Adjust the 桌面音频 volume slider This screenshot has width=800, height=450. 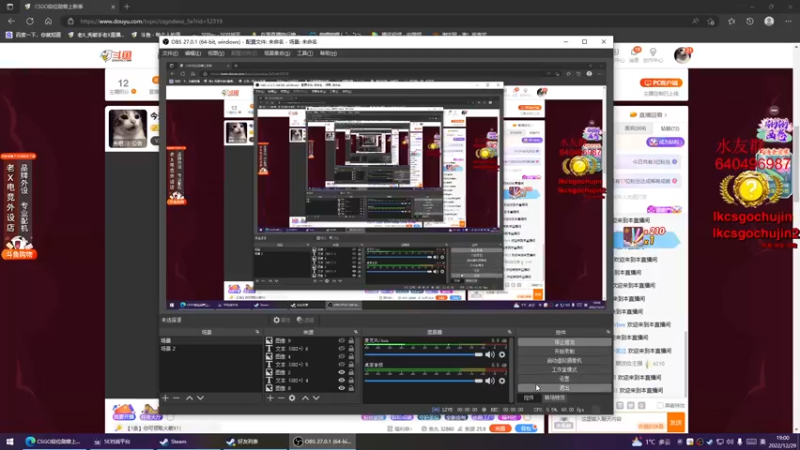[423, 381]
